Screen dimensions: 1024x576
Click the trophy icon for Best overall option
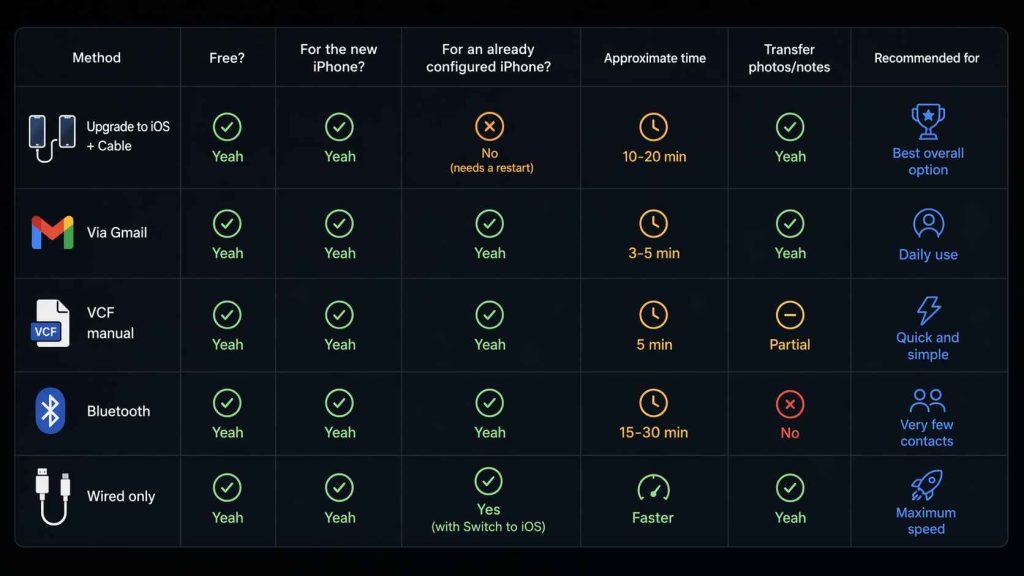click(928, 122)
